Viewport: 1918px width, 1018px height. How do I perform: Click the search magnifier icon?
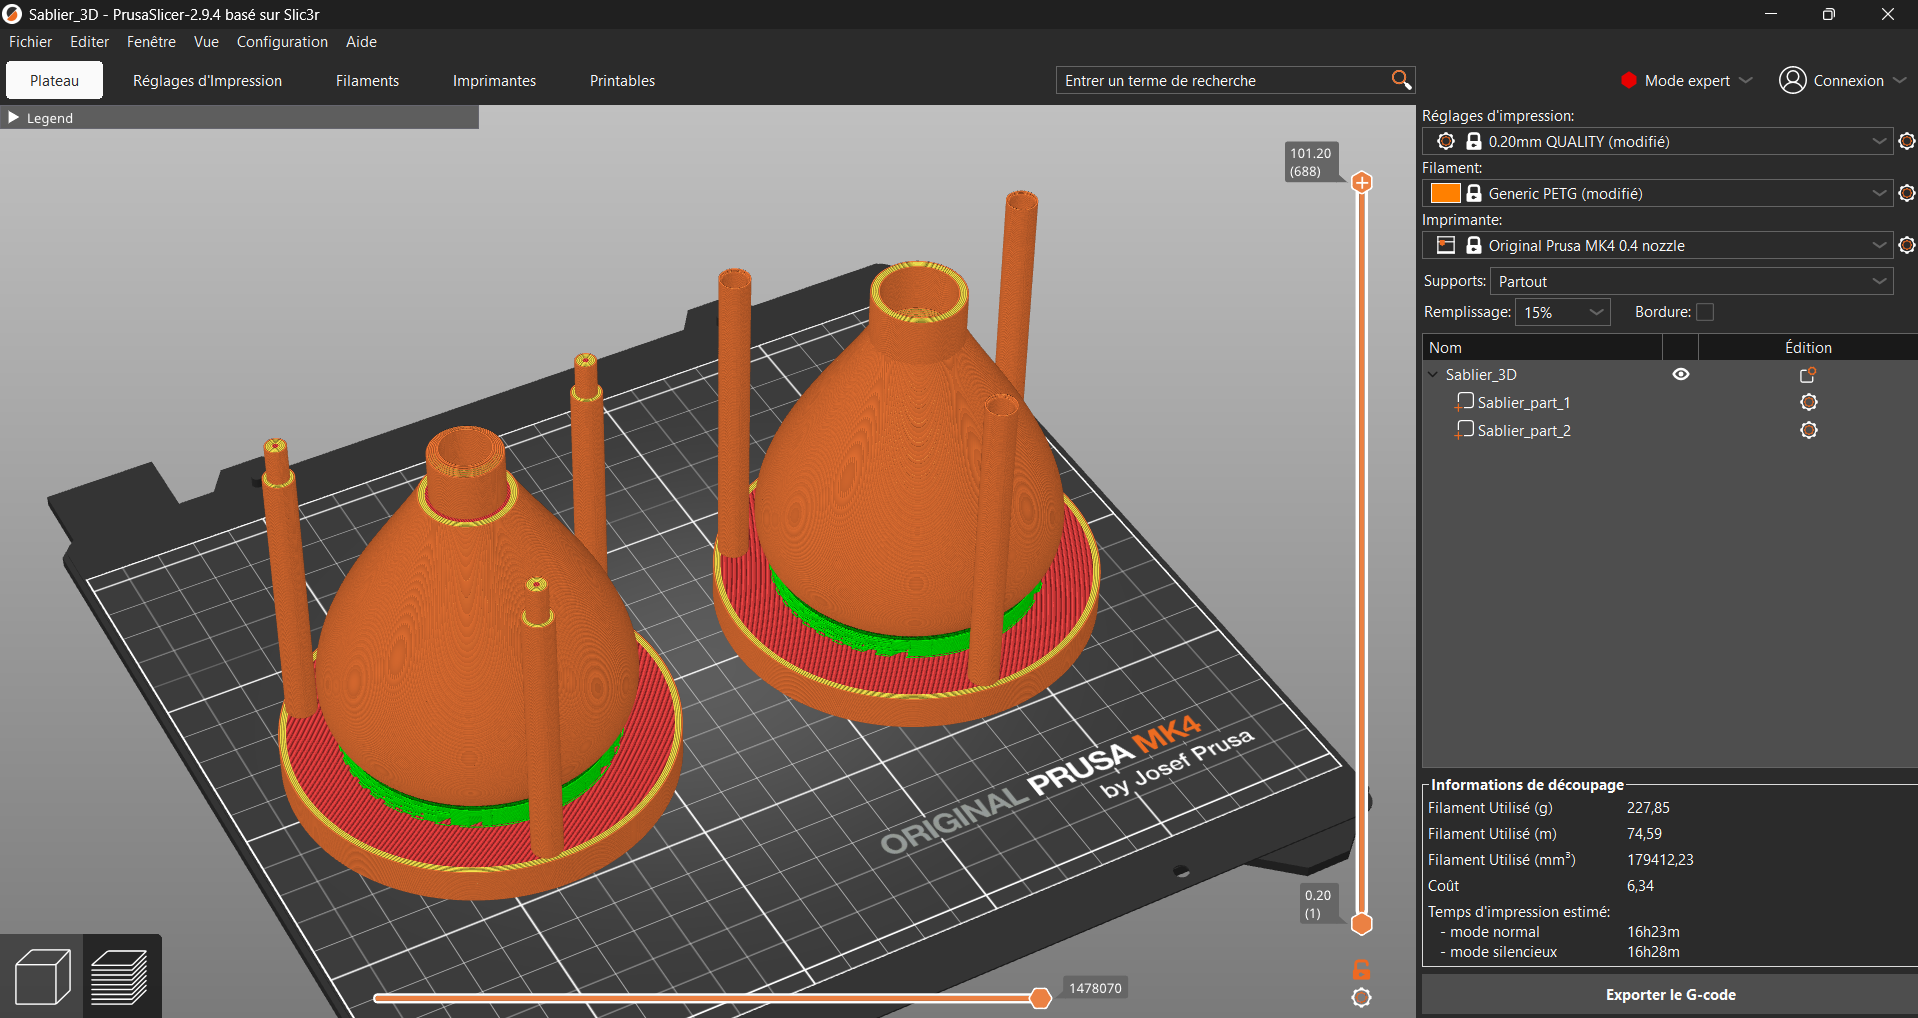click(x=1401, y=80)
